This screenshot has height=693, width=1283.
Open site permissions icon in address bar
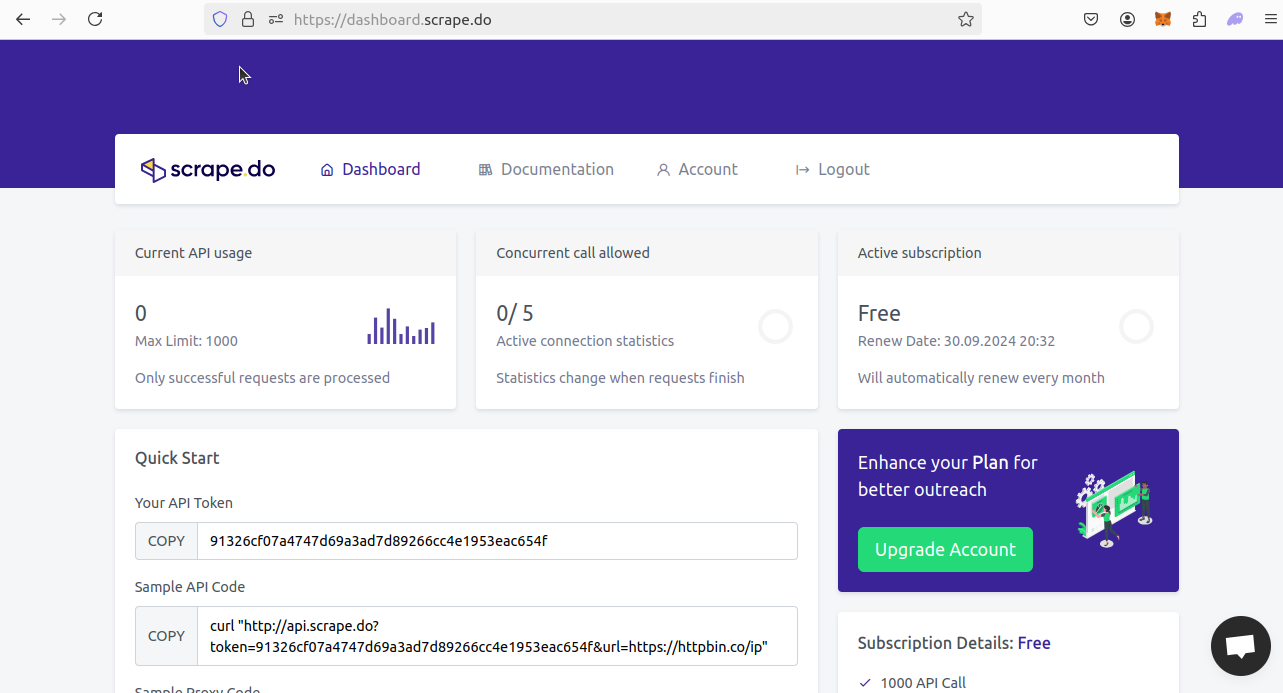[x=276, y=19]
